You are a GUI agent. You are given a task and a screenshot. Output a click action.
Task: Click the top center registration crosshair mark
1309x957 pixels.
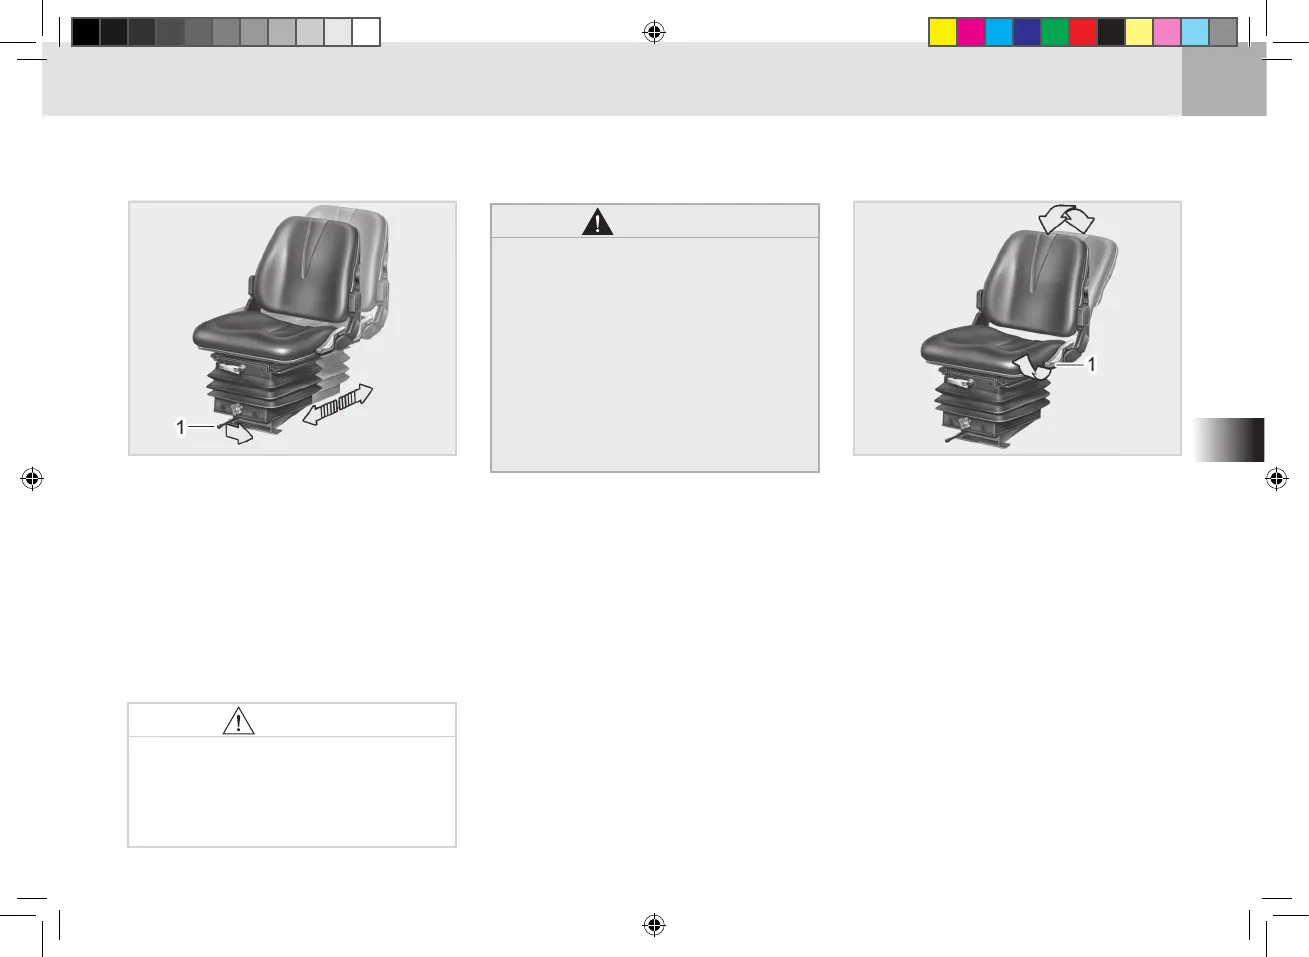pyautogui.click(x=654, y=32)
